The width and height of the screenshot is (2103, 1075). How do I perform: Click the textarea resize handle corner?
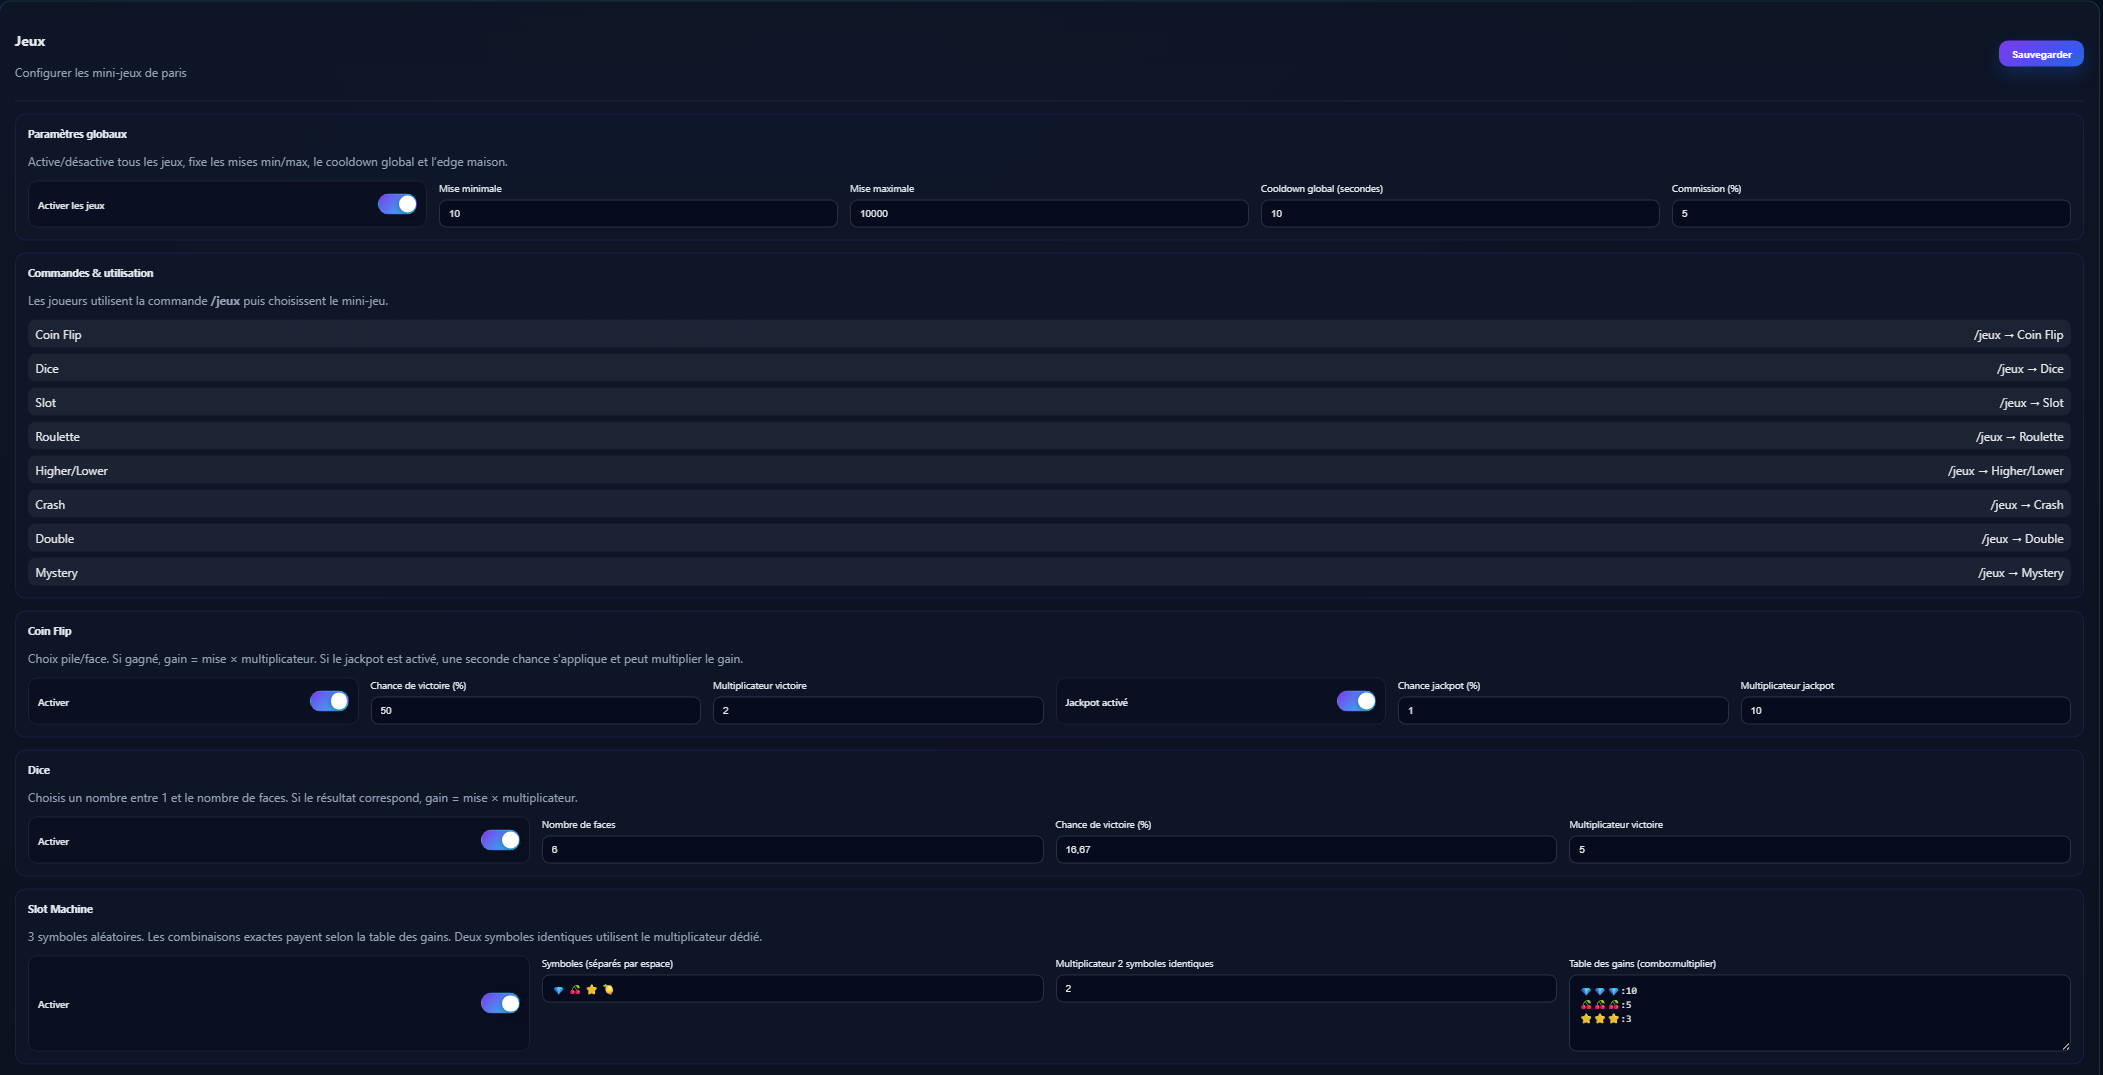tap(2065, 1046)
